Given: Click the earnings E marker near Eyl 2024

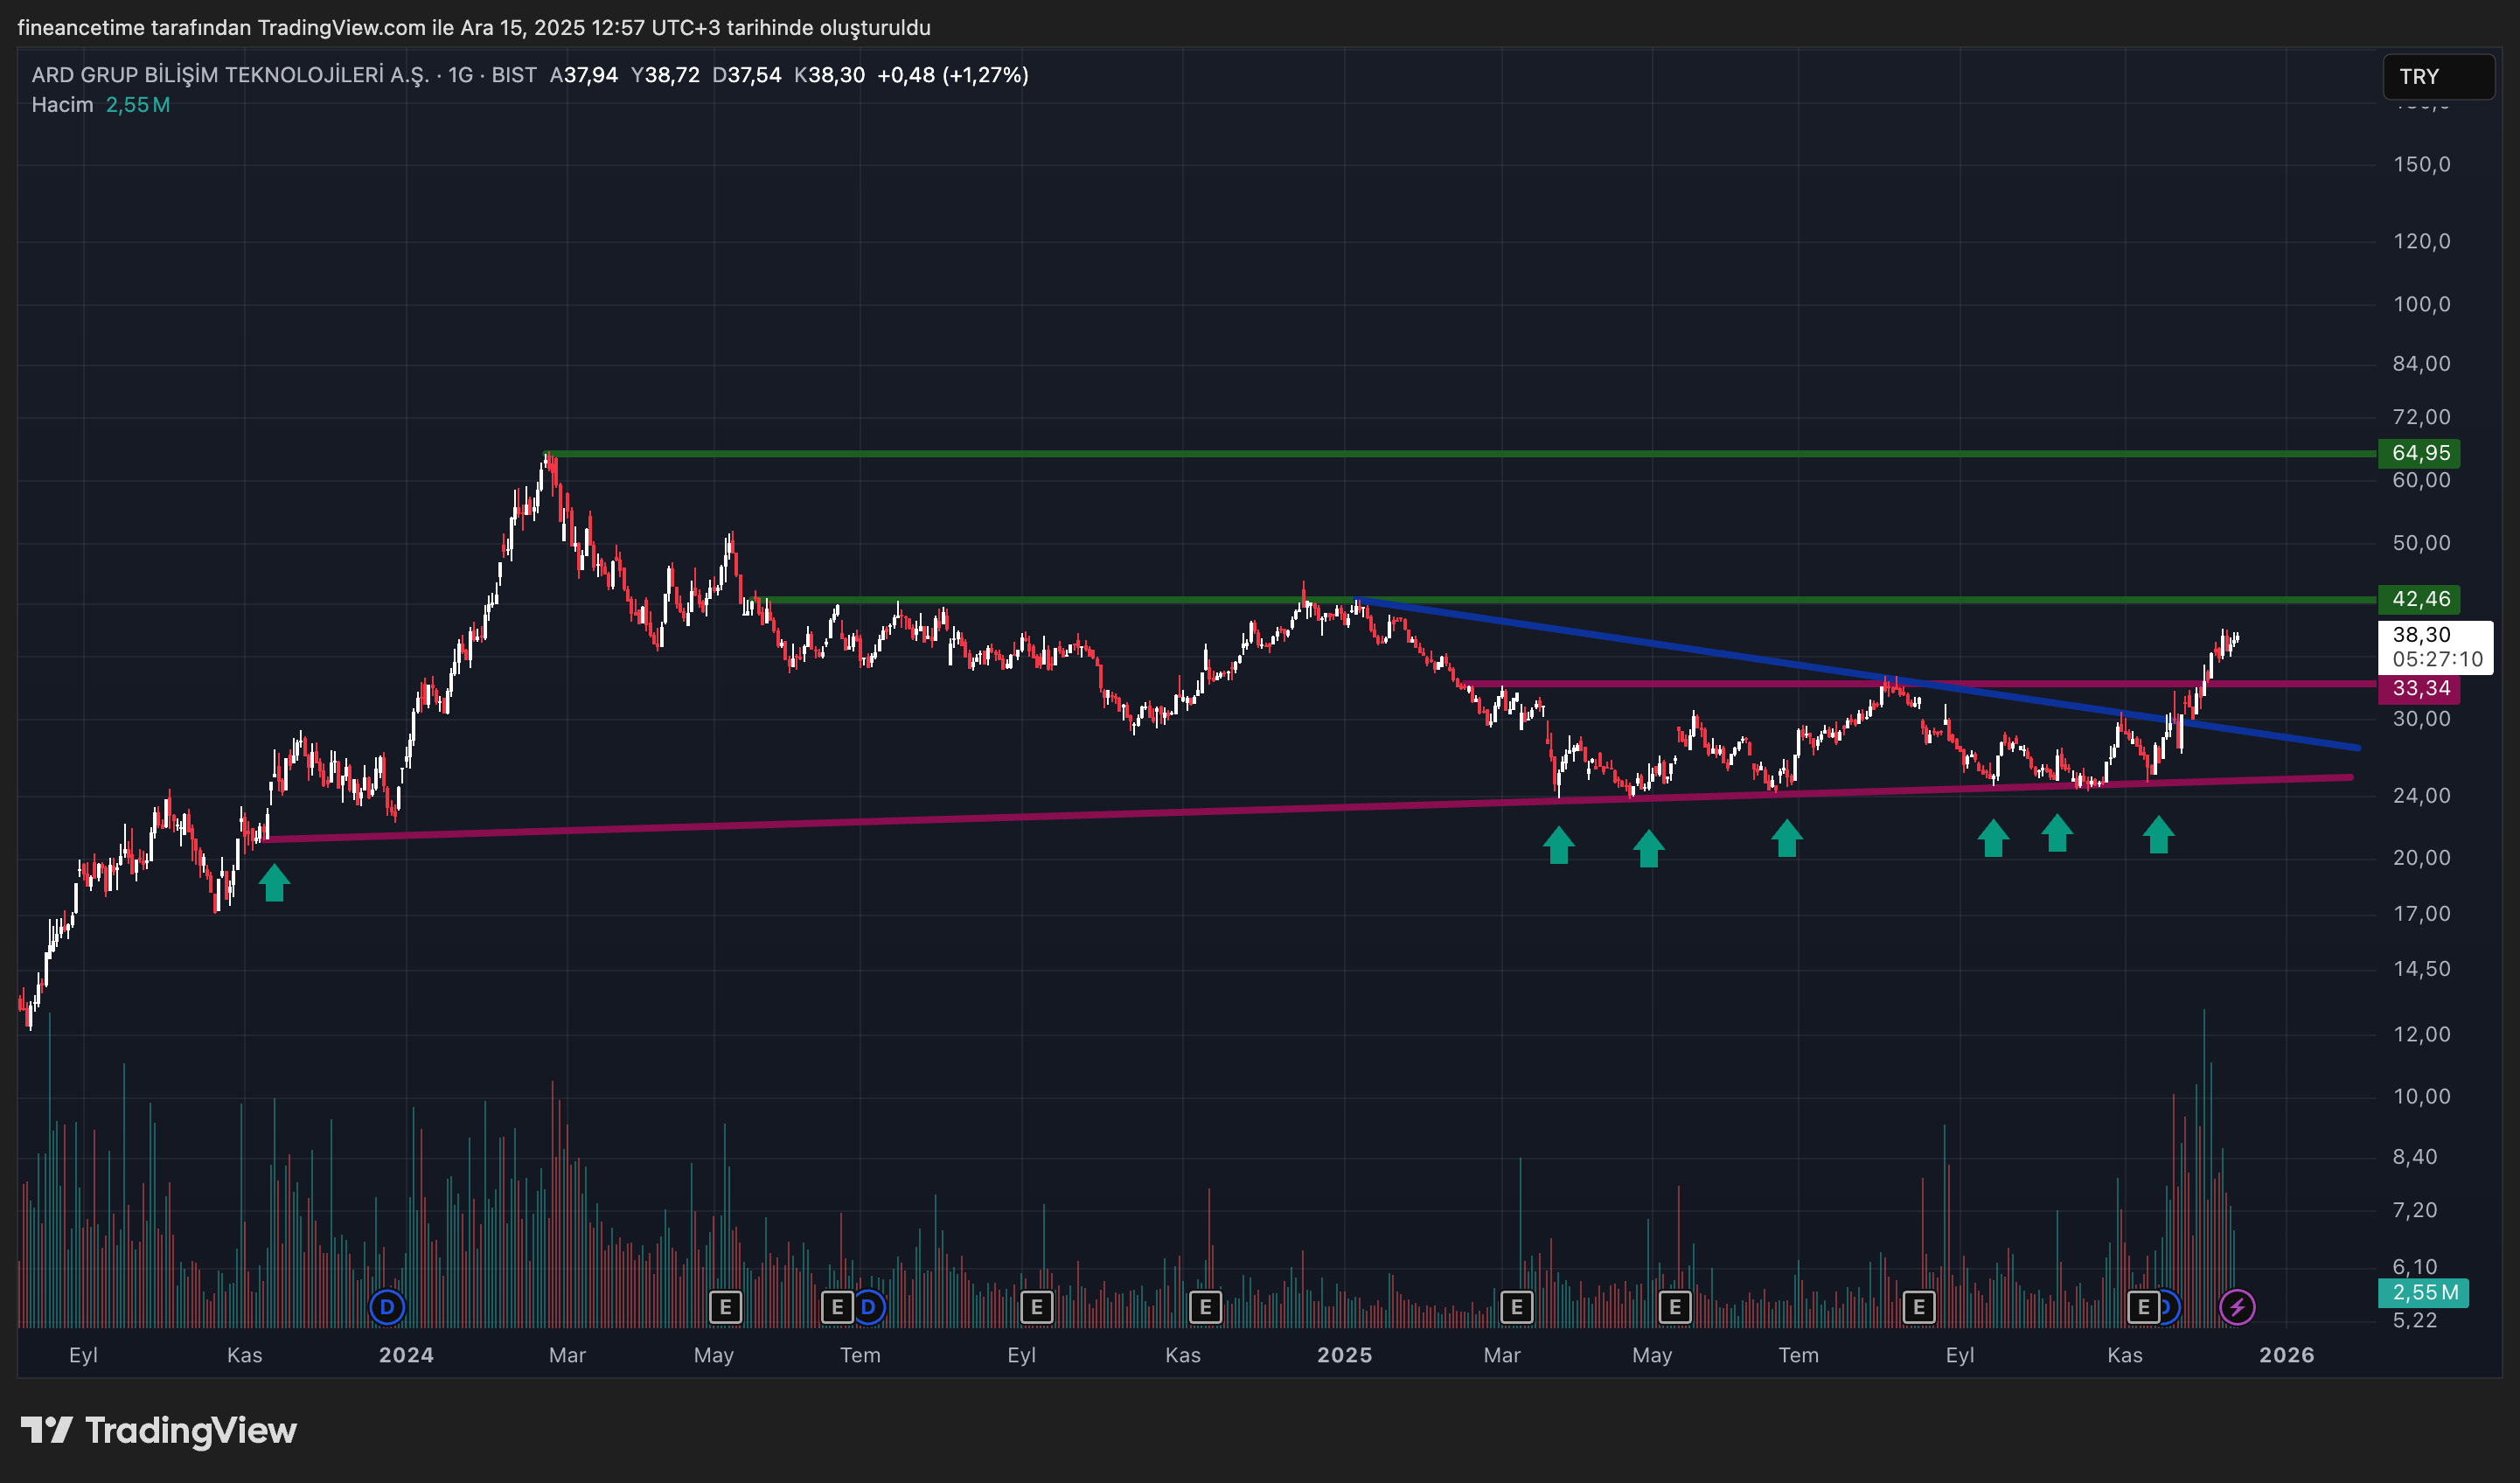Looking at the screenshot, I should point(1036,1306).
